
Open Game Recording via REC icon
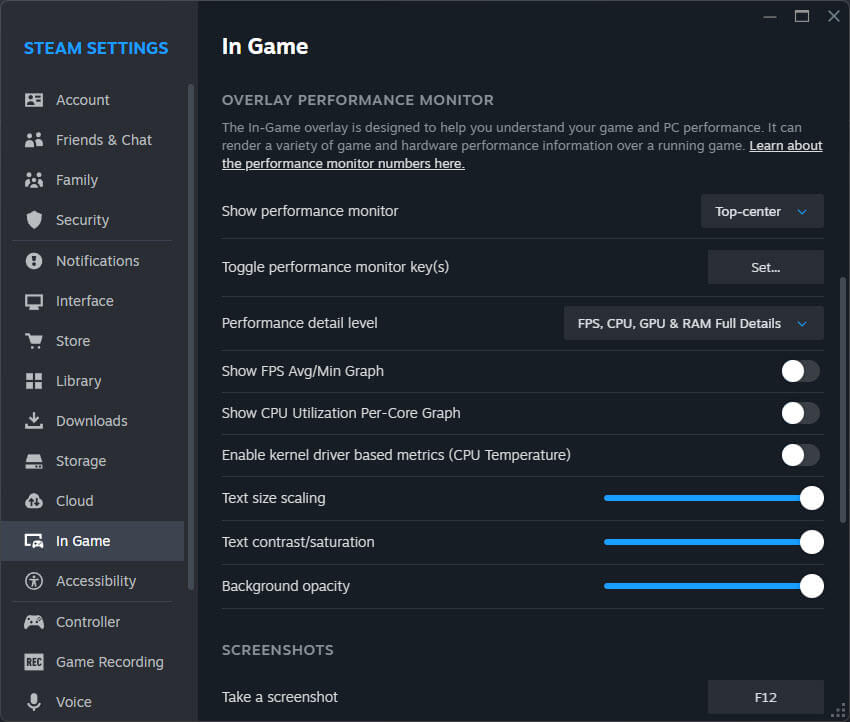coord(34,662)
